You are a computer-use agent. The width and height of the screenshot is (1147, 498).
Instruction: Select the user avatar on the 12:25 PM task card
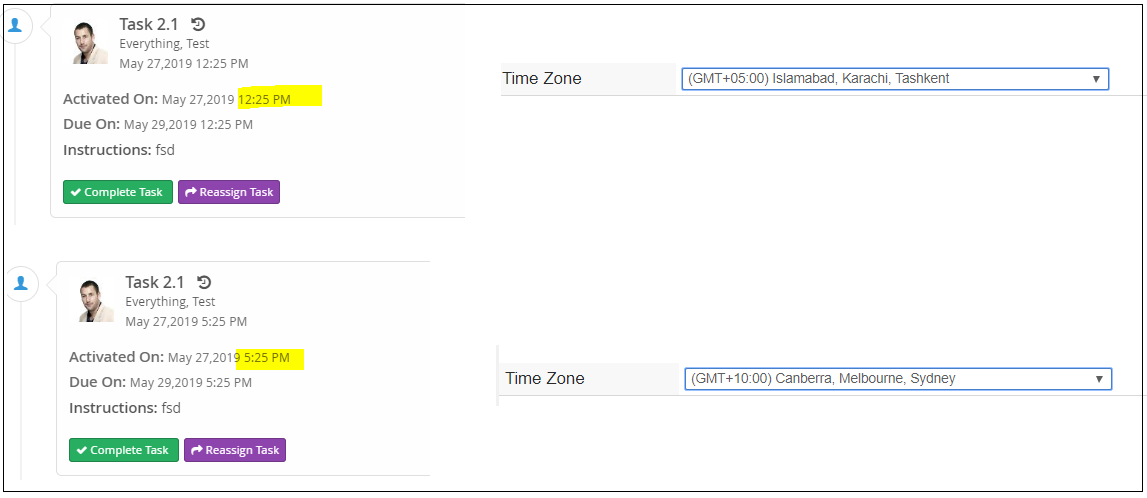pos(90,42)
